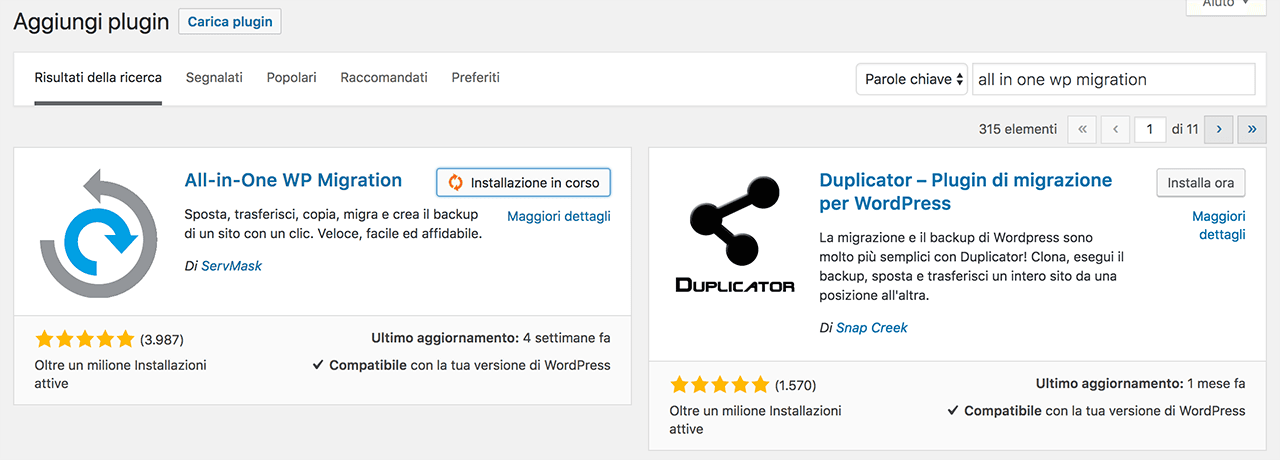1280x460 pixels.
Task: Jump to last results page arrow
Action: tap(1252, 129)
